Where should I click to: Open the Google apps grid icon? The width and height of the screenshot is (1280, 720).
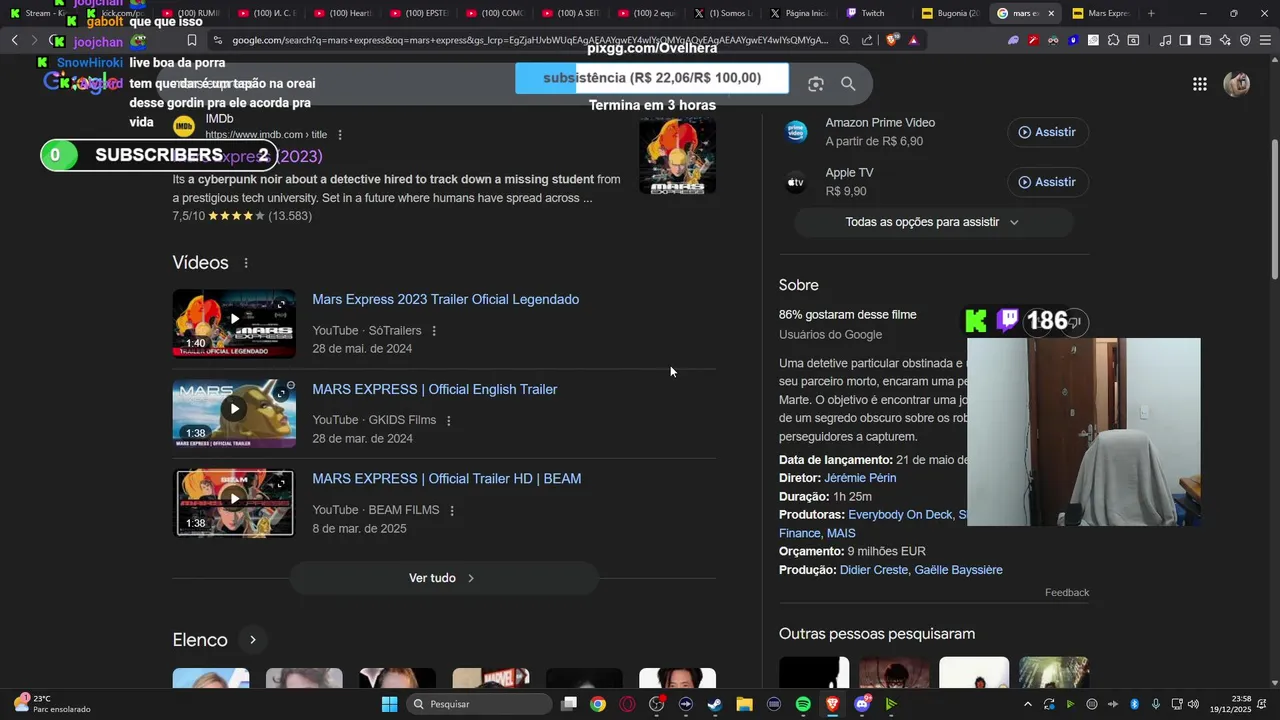(1200, 84)
